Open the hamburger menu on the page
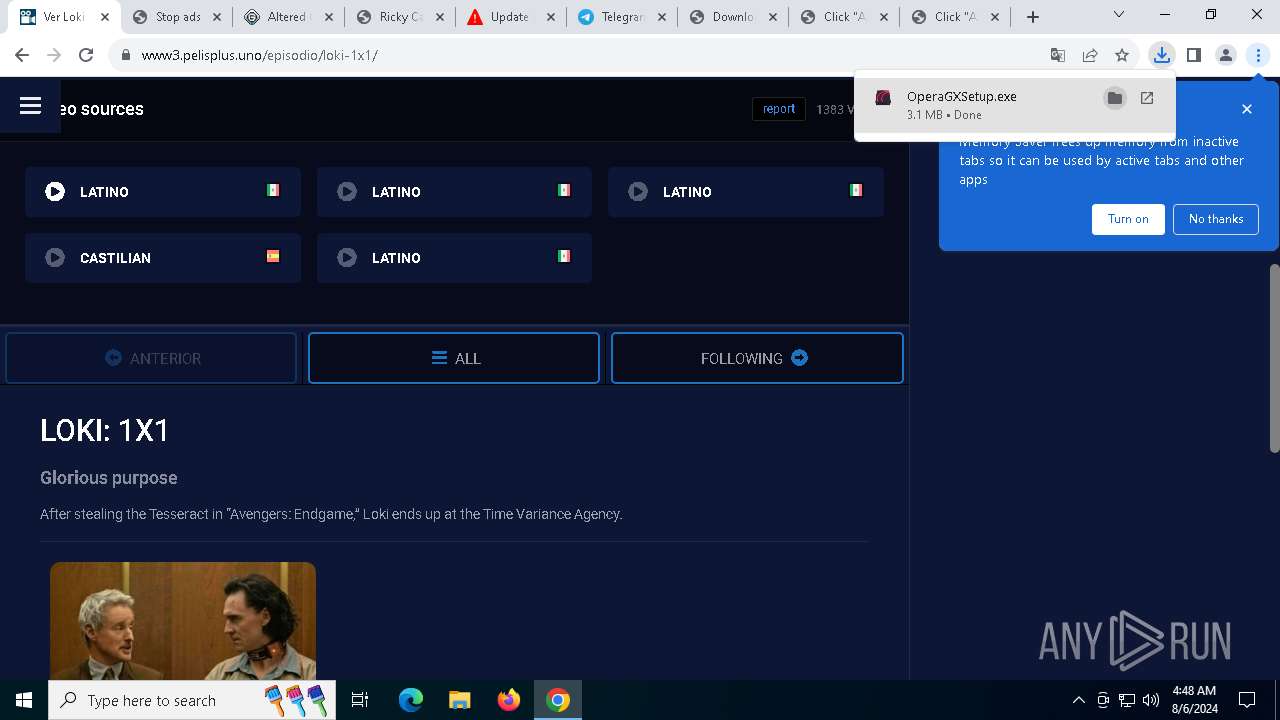This screenshot has height=720, width=1280. pos(30,106)
